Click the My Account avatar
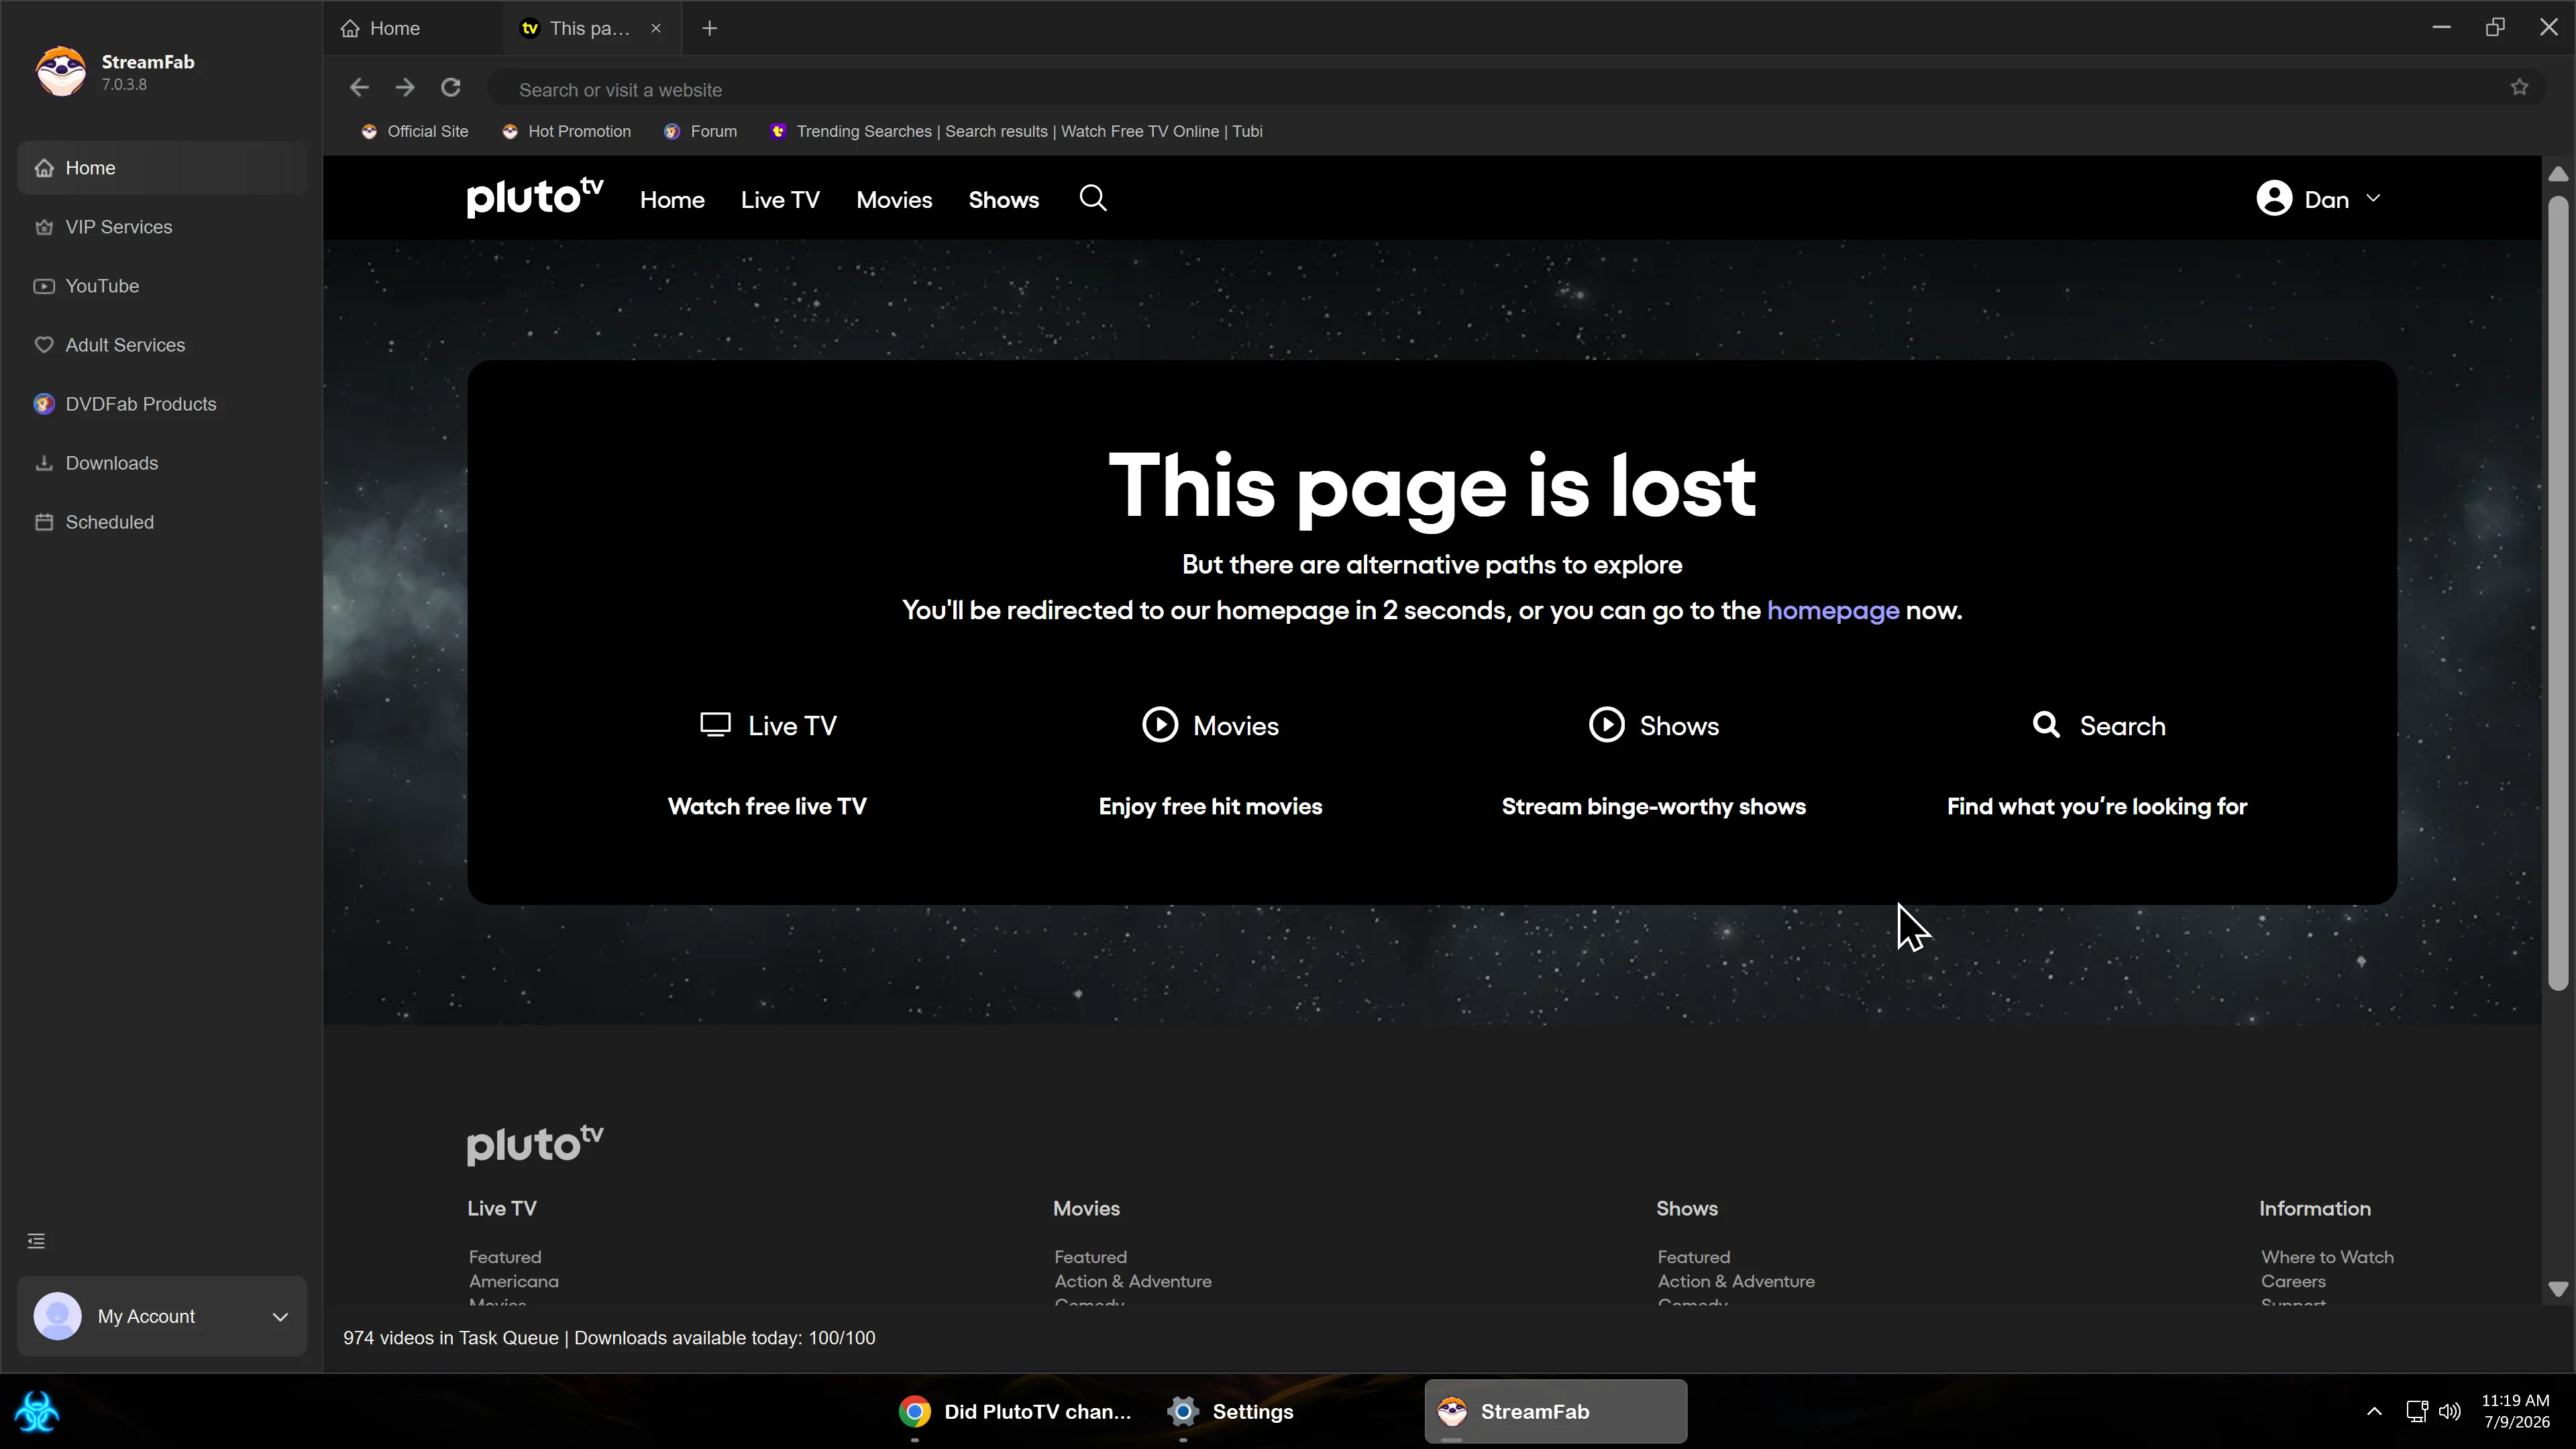 (x=57, y=1316)
